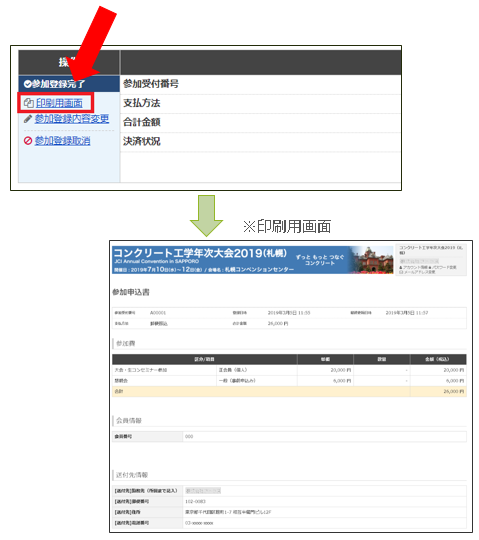Open the 印刷用画面 print view link

pos(59,103)
